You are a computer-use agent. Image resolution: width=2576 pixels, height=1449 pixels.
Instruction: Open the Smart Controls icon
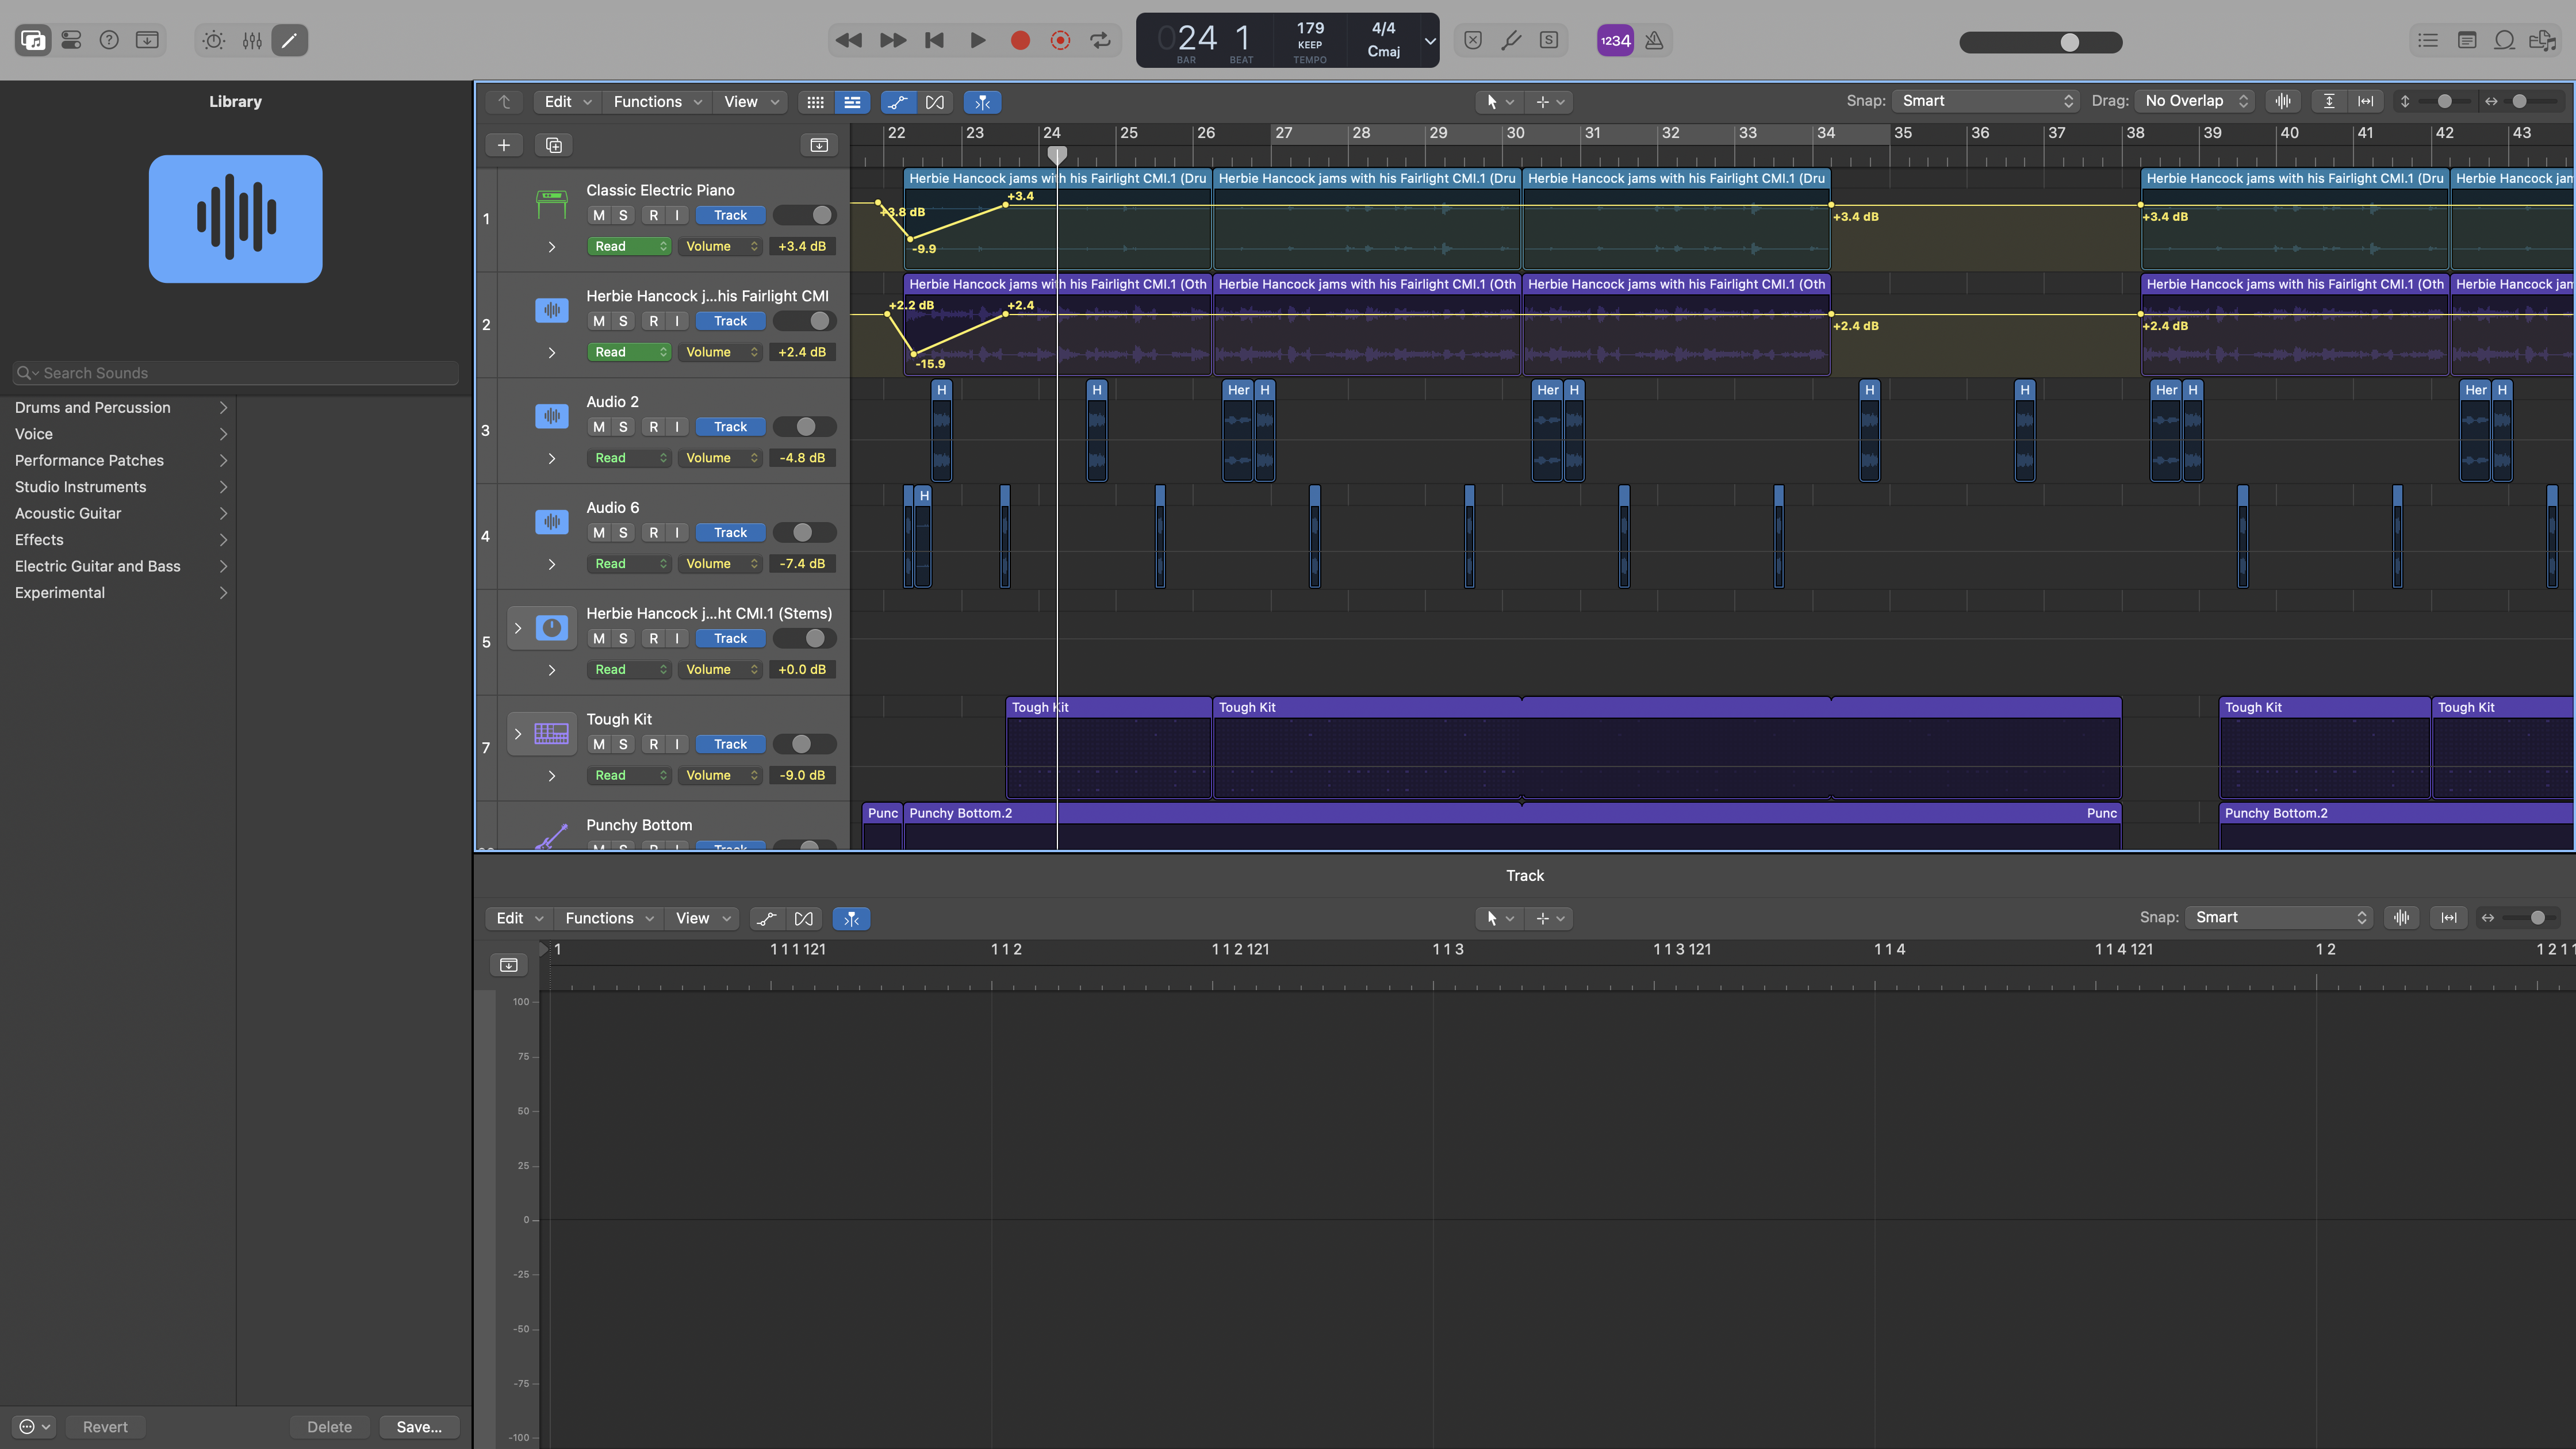[213, 40]
